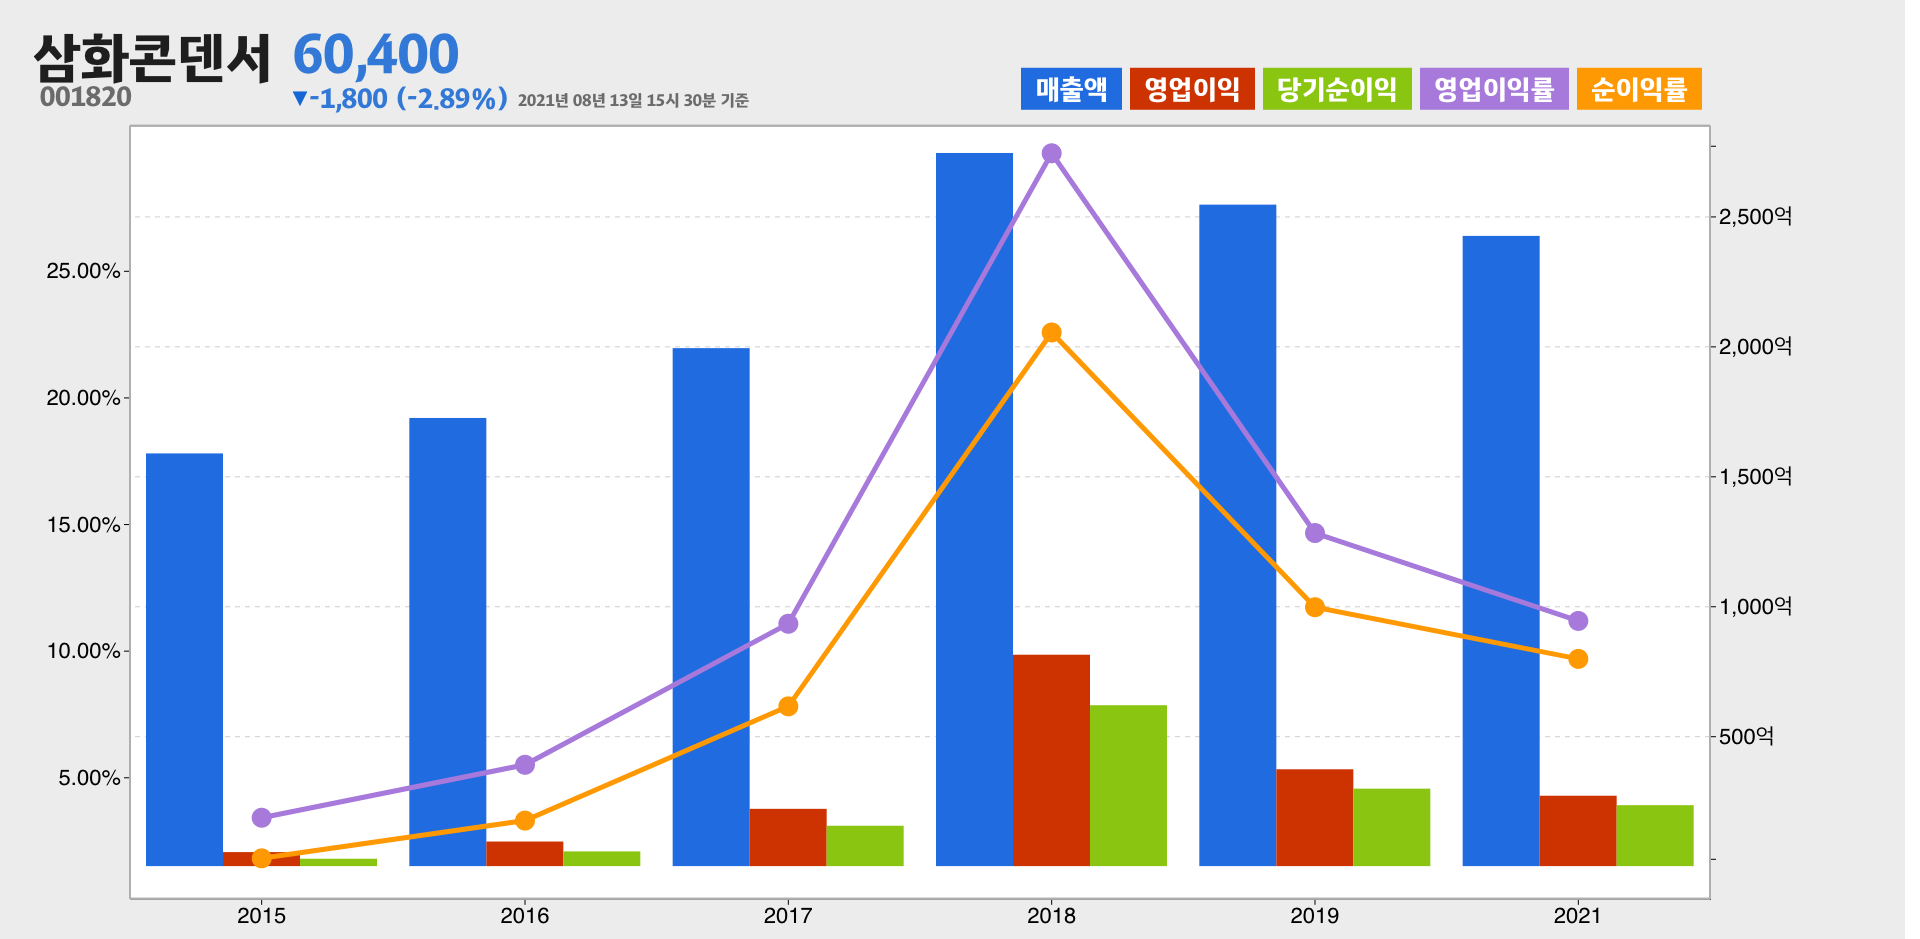Click the 2,000억 right axis label
1920x939 pixels.
[x=1755, y=346]
